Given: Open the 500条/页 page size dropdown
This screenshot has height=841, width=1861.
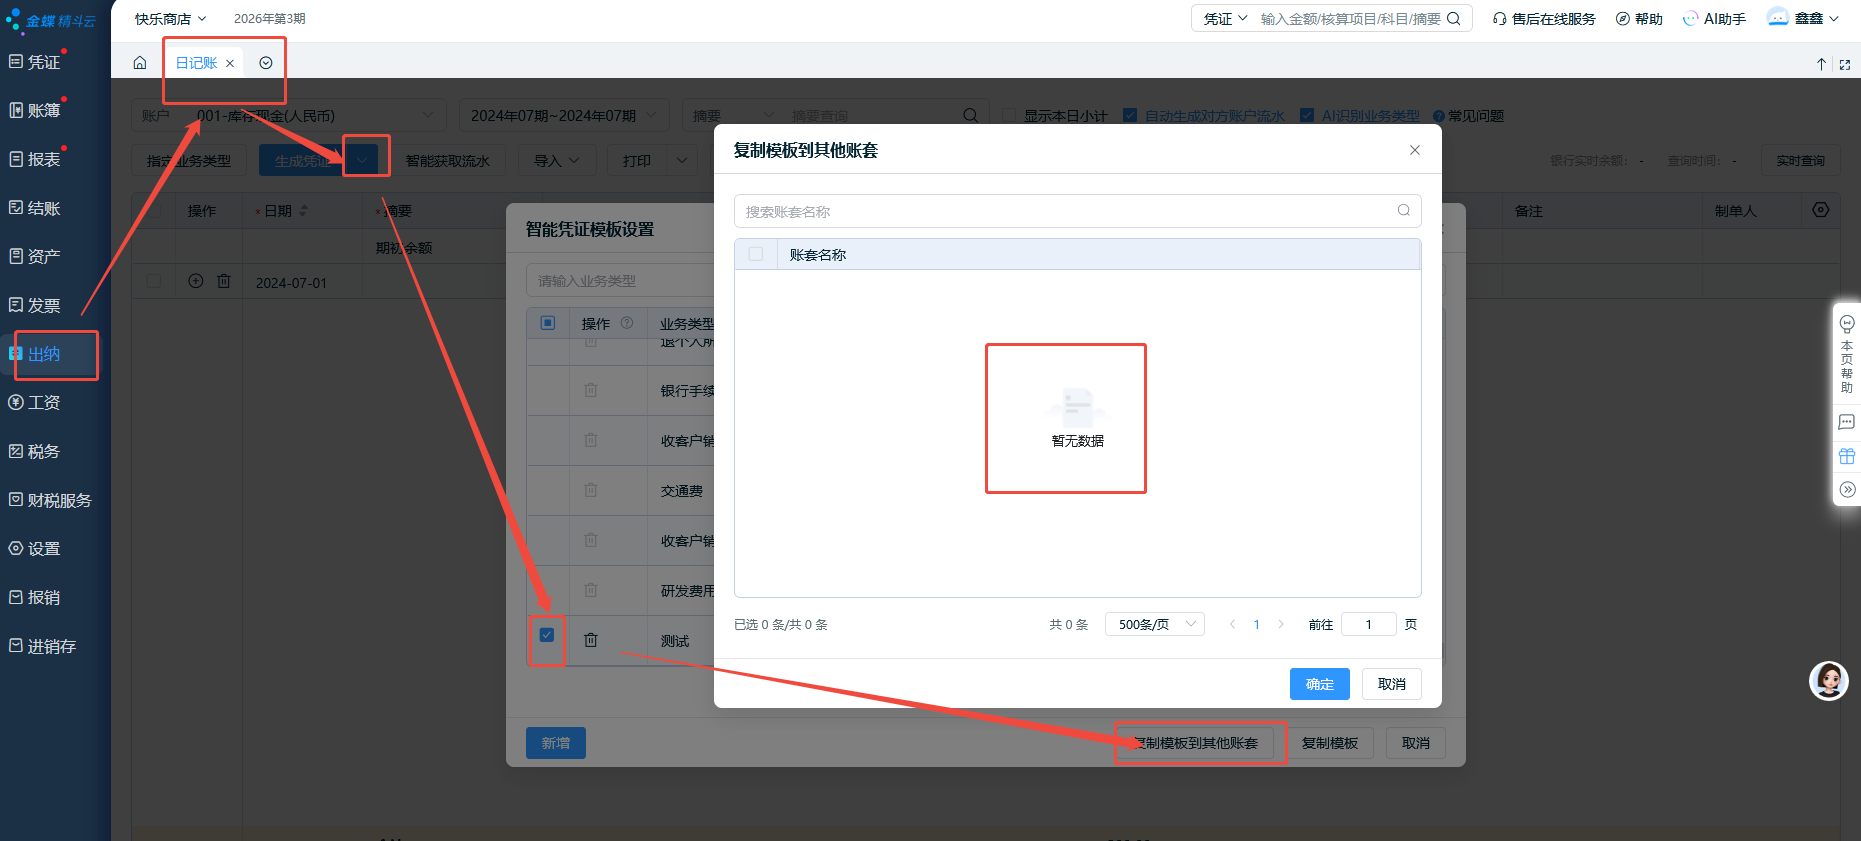Looking at the screenshot, I should click(1154, 624).
